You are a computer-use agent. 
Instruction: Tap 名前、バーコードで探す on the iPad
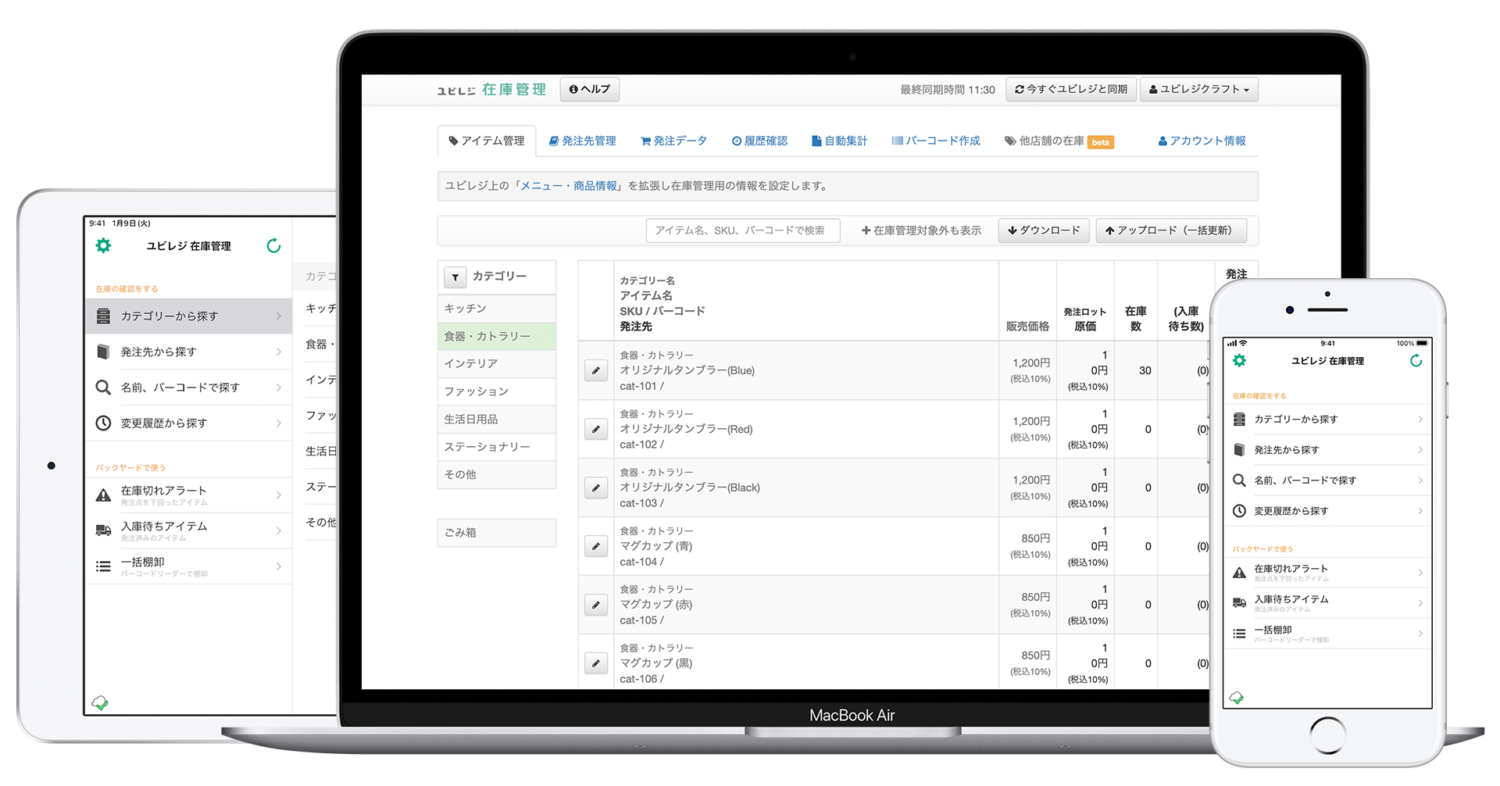[188, 387]
